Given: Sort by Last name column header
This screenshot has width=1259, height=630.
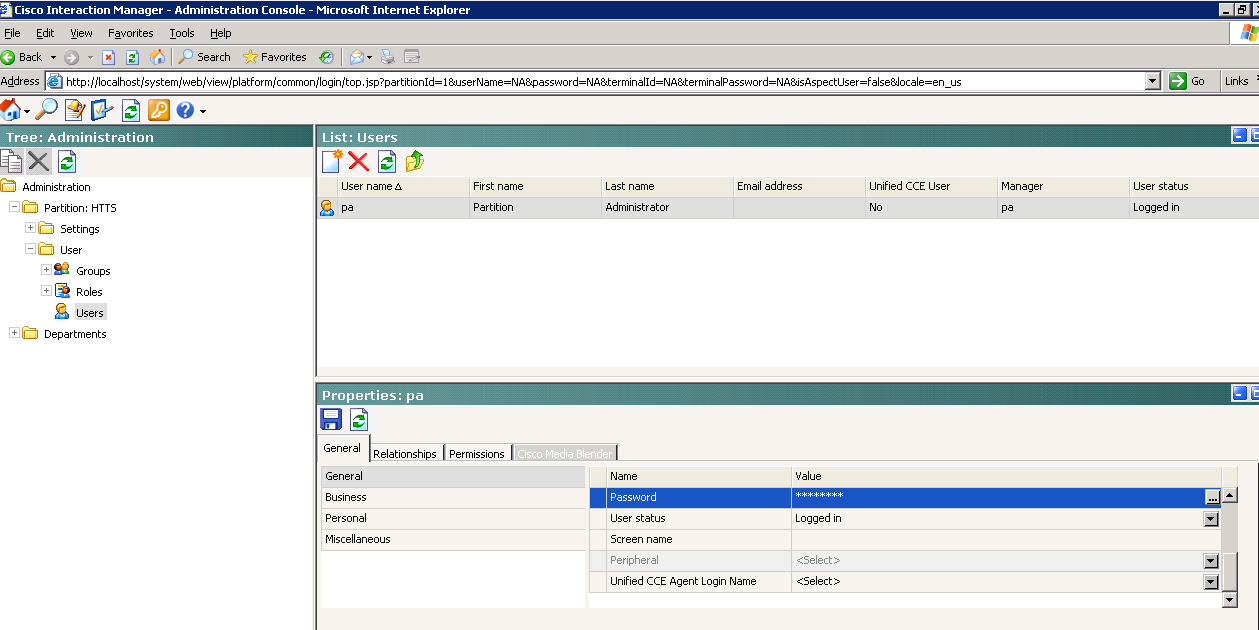Looking at the screenshot, I should point(667,186).
